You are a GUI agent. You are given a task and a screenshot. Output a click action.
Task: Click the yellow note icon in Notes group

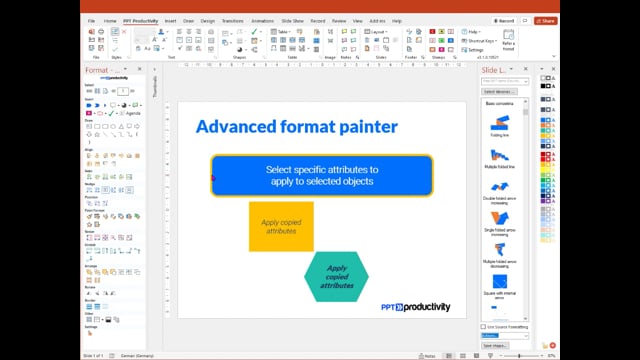click(x=344, y=31)
